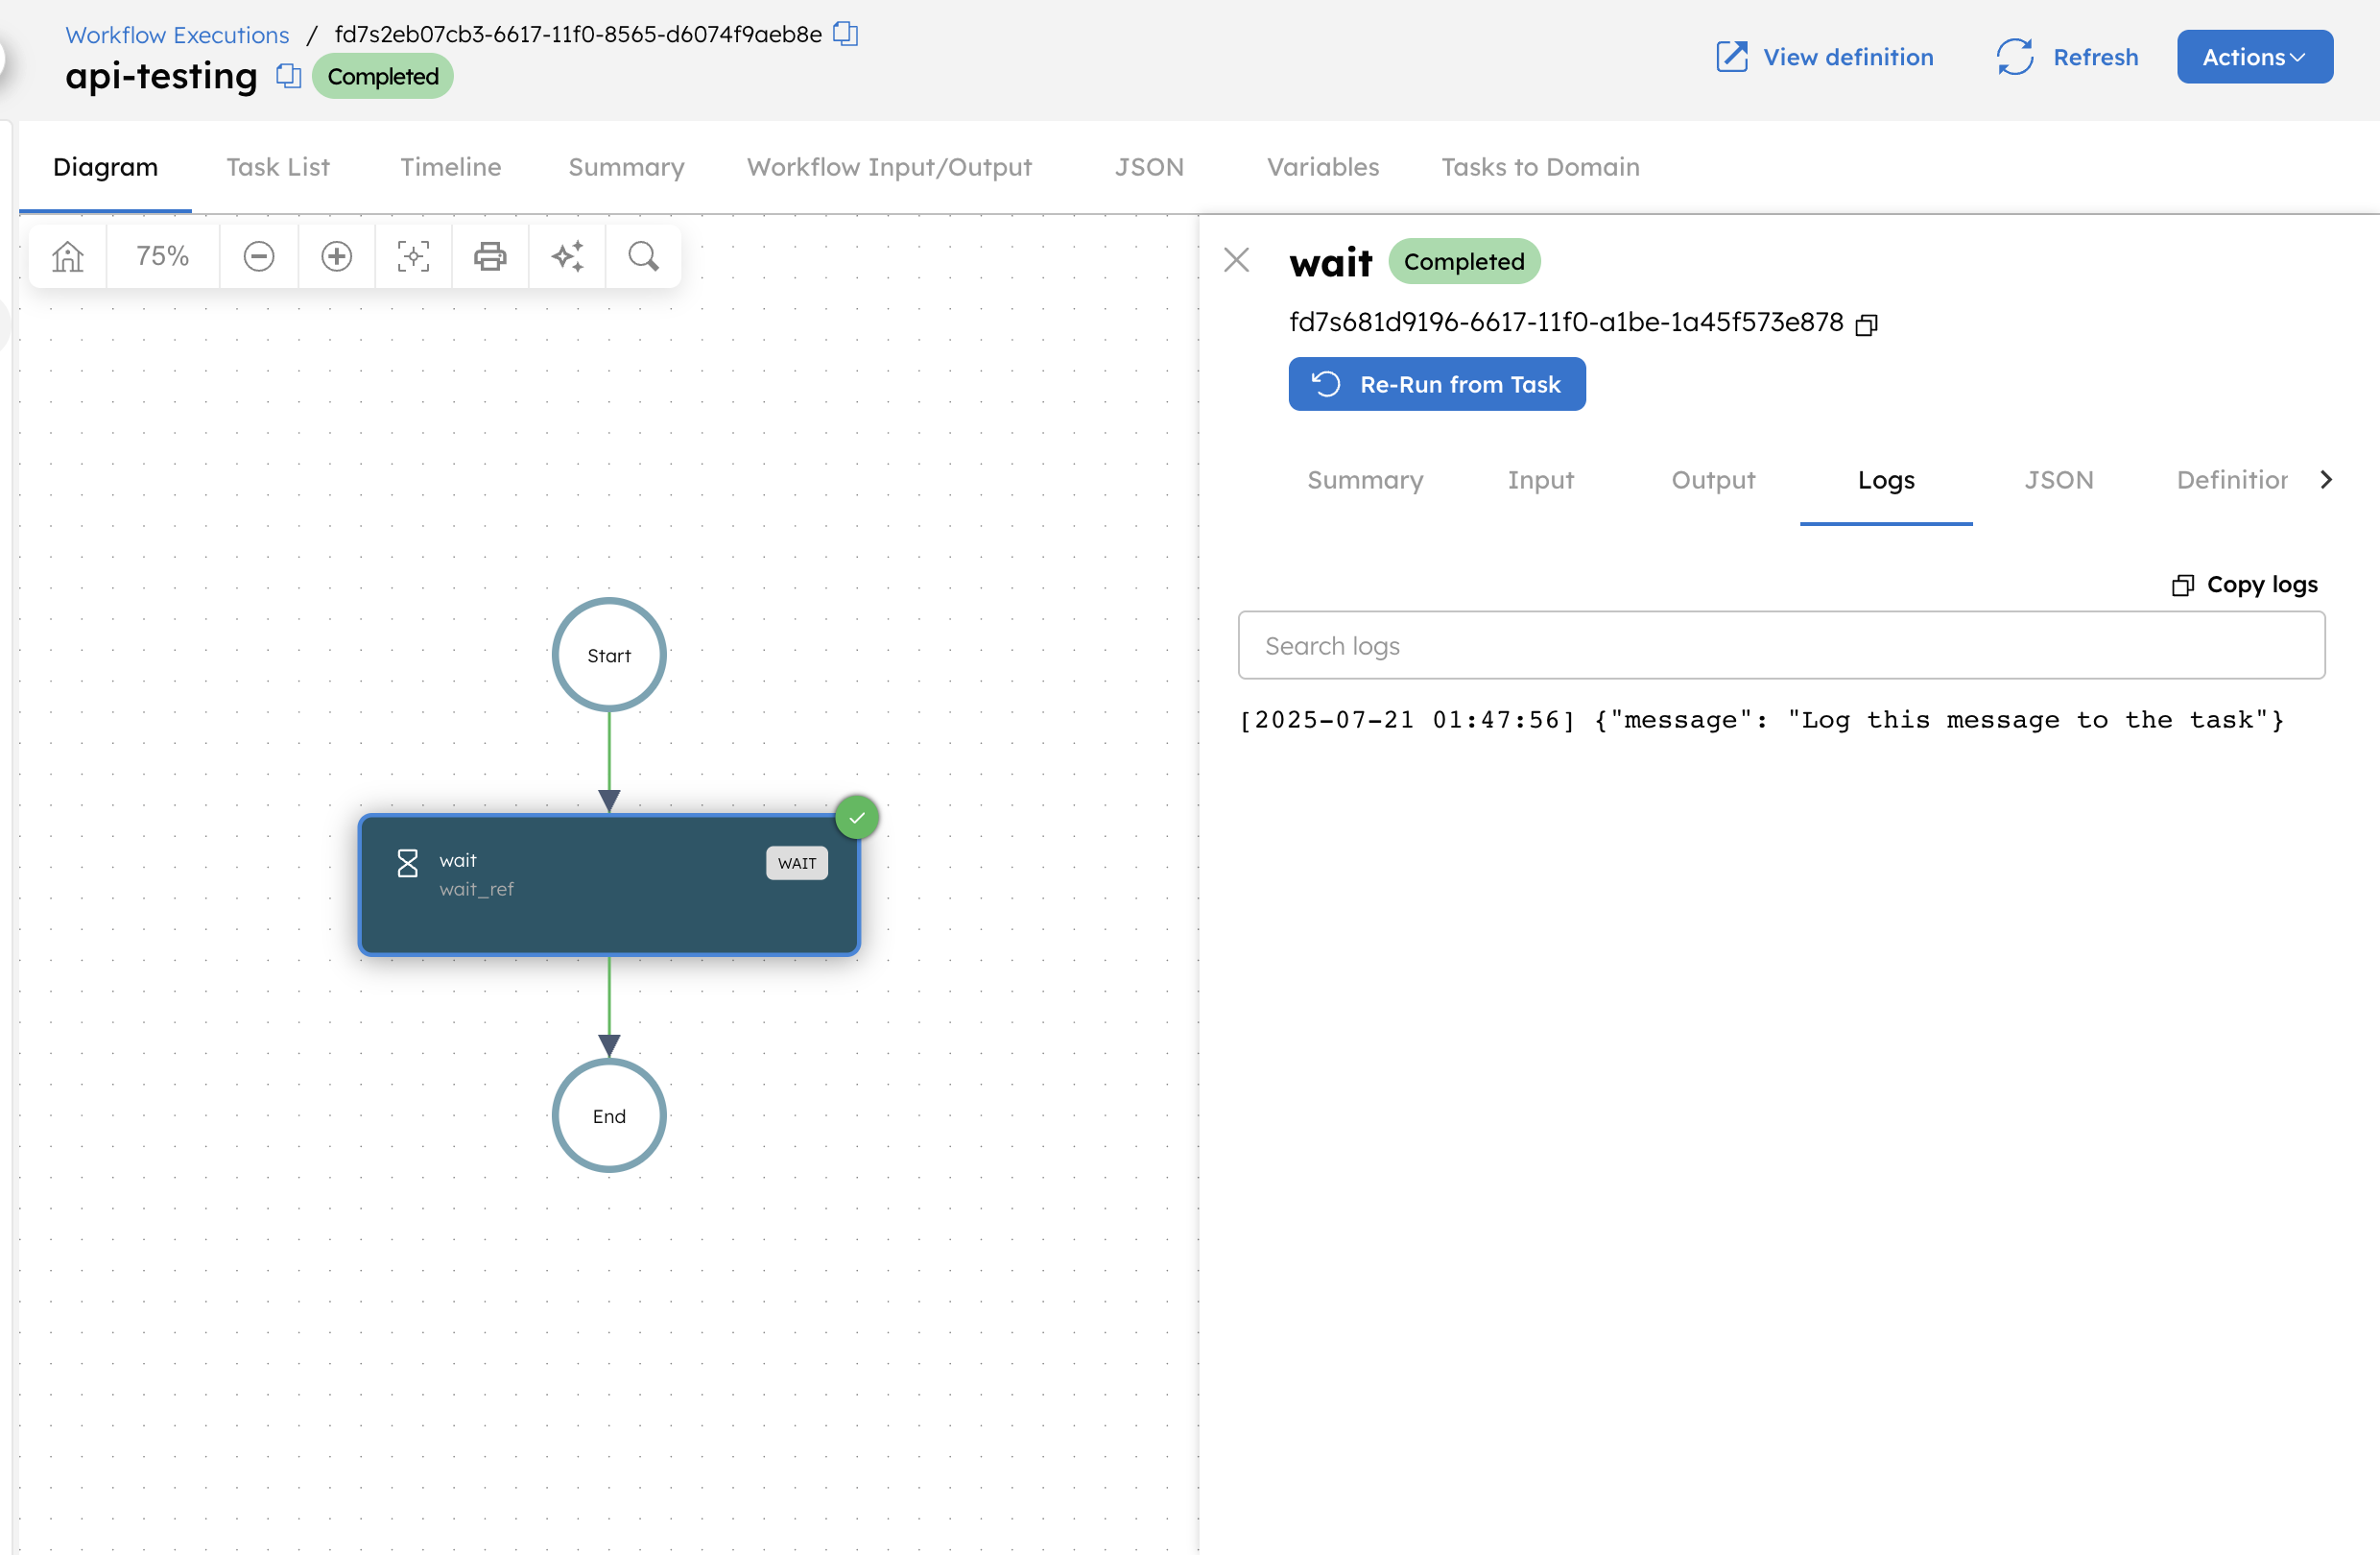Refresh the workflow execution
This screenshot has height=1555, width=2380.
click(x=2066, y=57)
